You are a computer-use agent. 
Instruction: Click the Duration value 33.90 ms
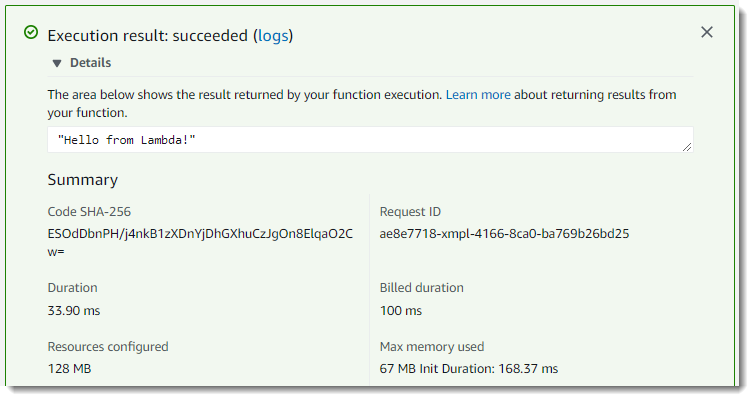coord(74,310)
